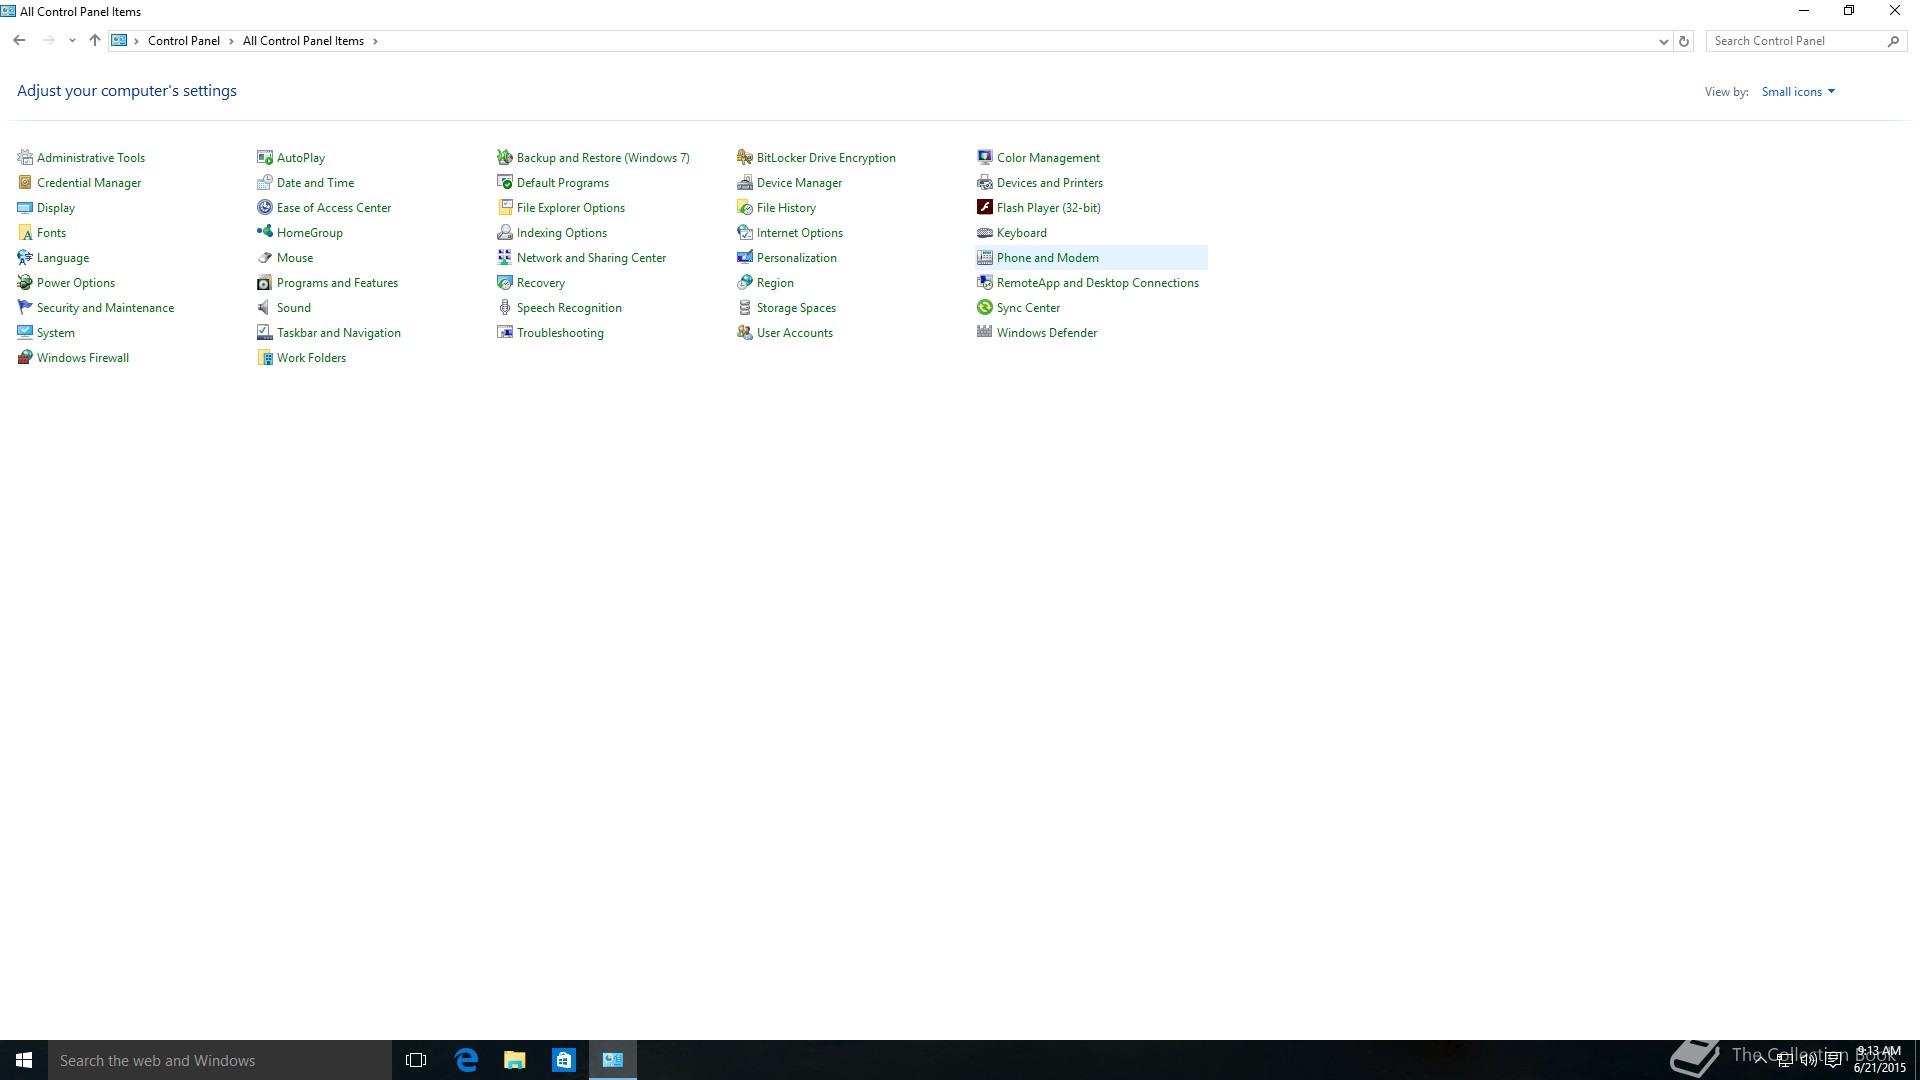
Task: Click the Windows Firewall icon
Action: [x=25, y=357]
